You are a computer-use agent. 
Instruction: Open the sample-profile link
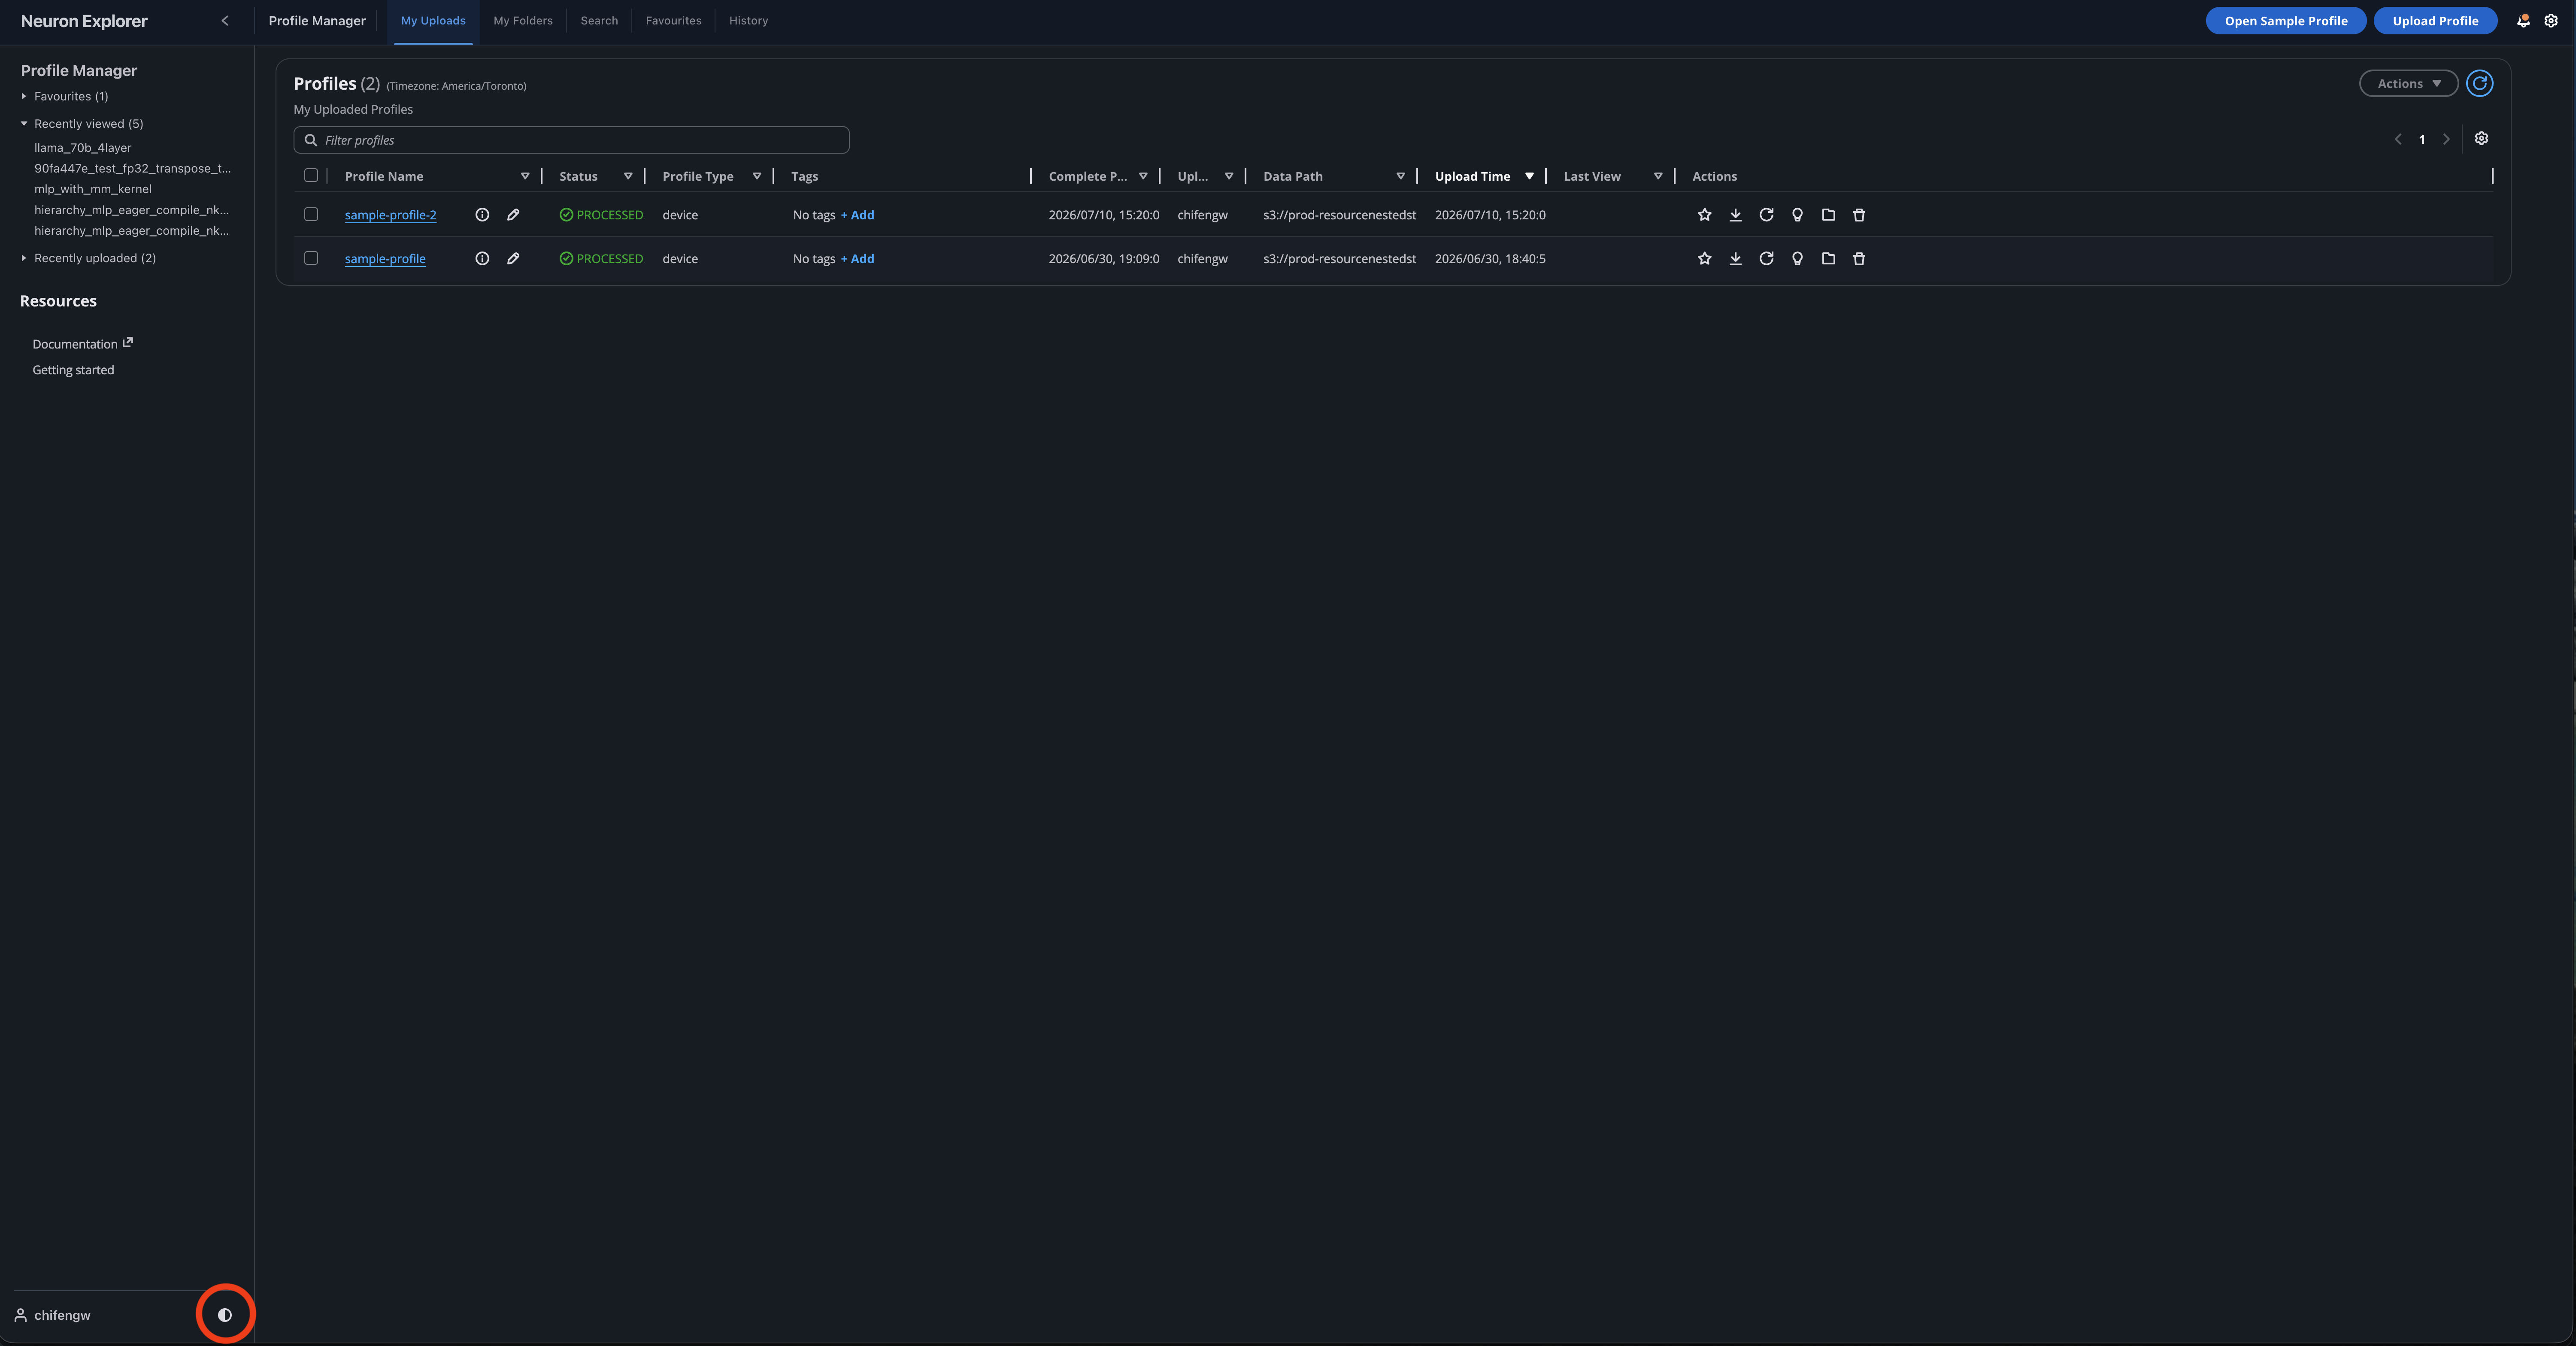coord(385,258)
